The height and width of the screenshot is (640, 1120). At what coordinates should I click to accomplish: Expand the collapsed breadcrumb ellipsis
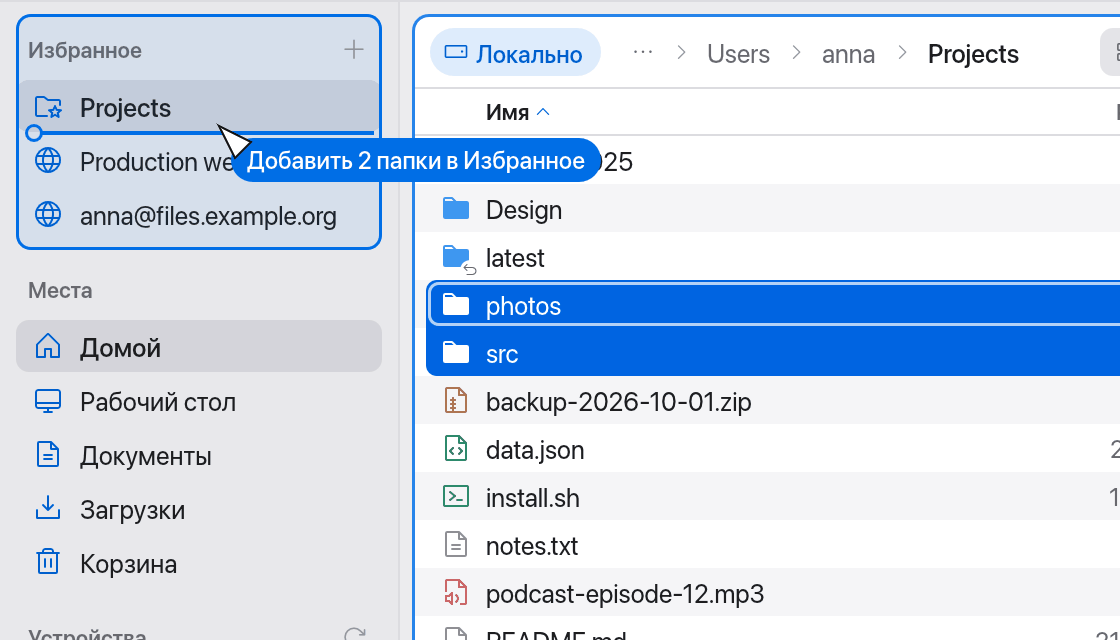point(643,53)
